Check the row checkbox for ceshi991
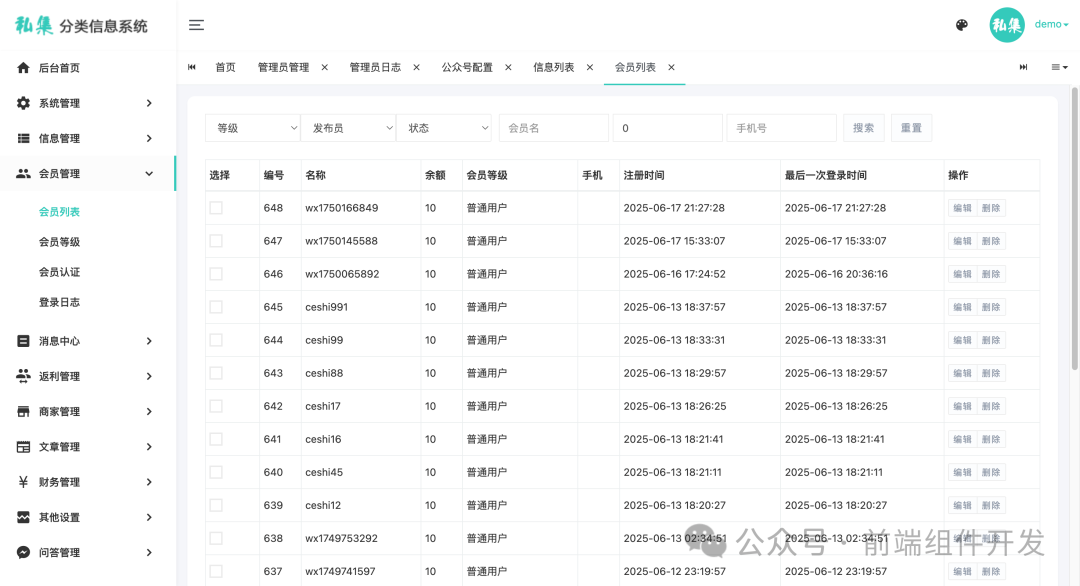Screen dimensions: 1080x586 tap(215, 307)
